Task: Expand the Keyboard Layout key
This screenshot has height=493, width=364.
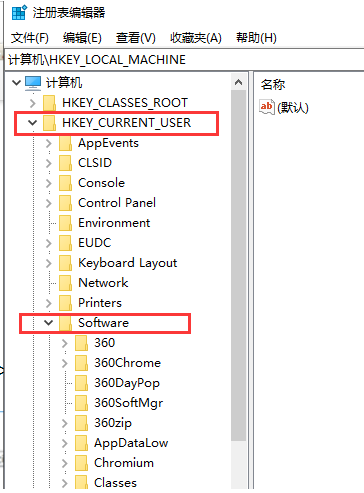Action: (x=49, y=263)
